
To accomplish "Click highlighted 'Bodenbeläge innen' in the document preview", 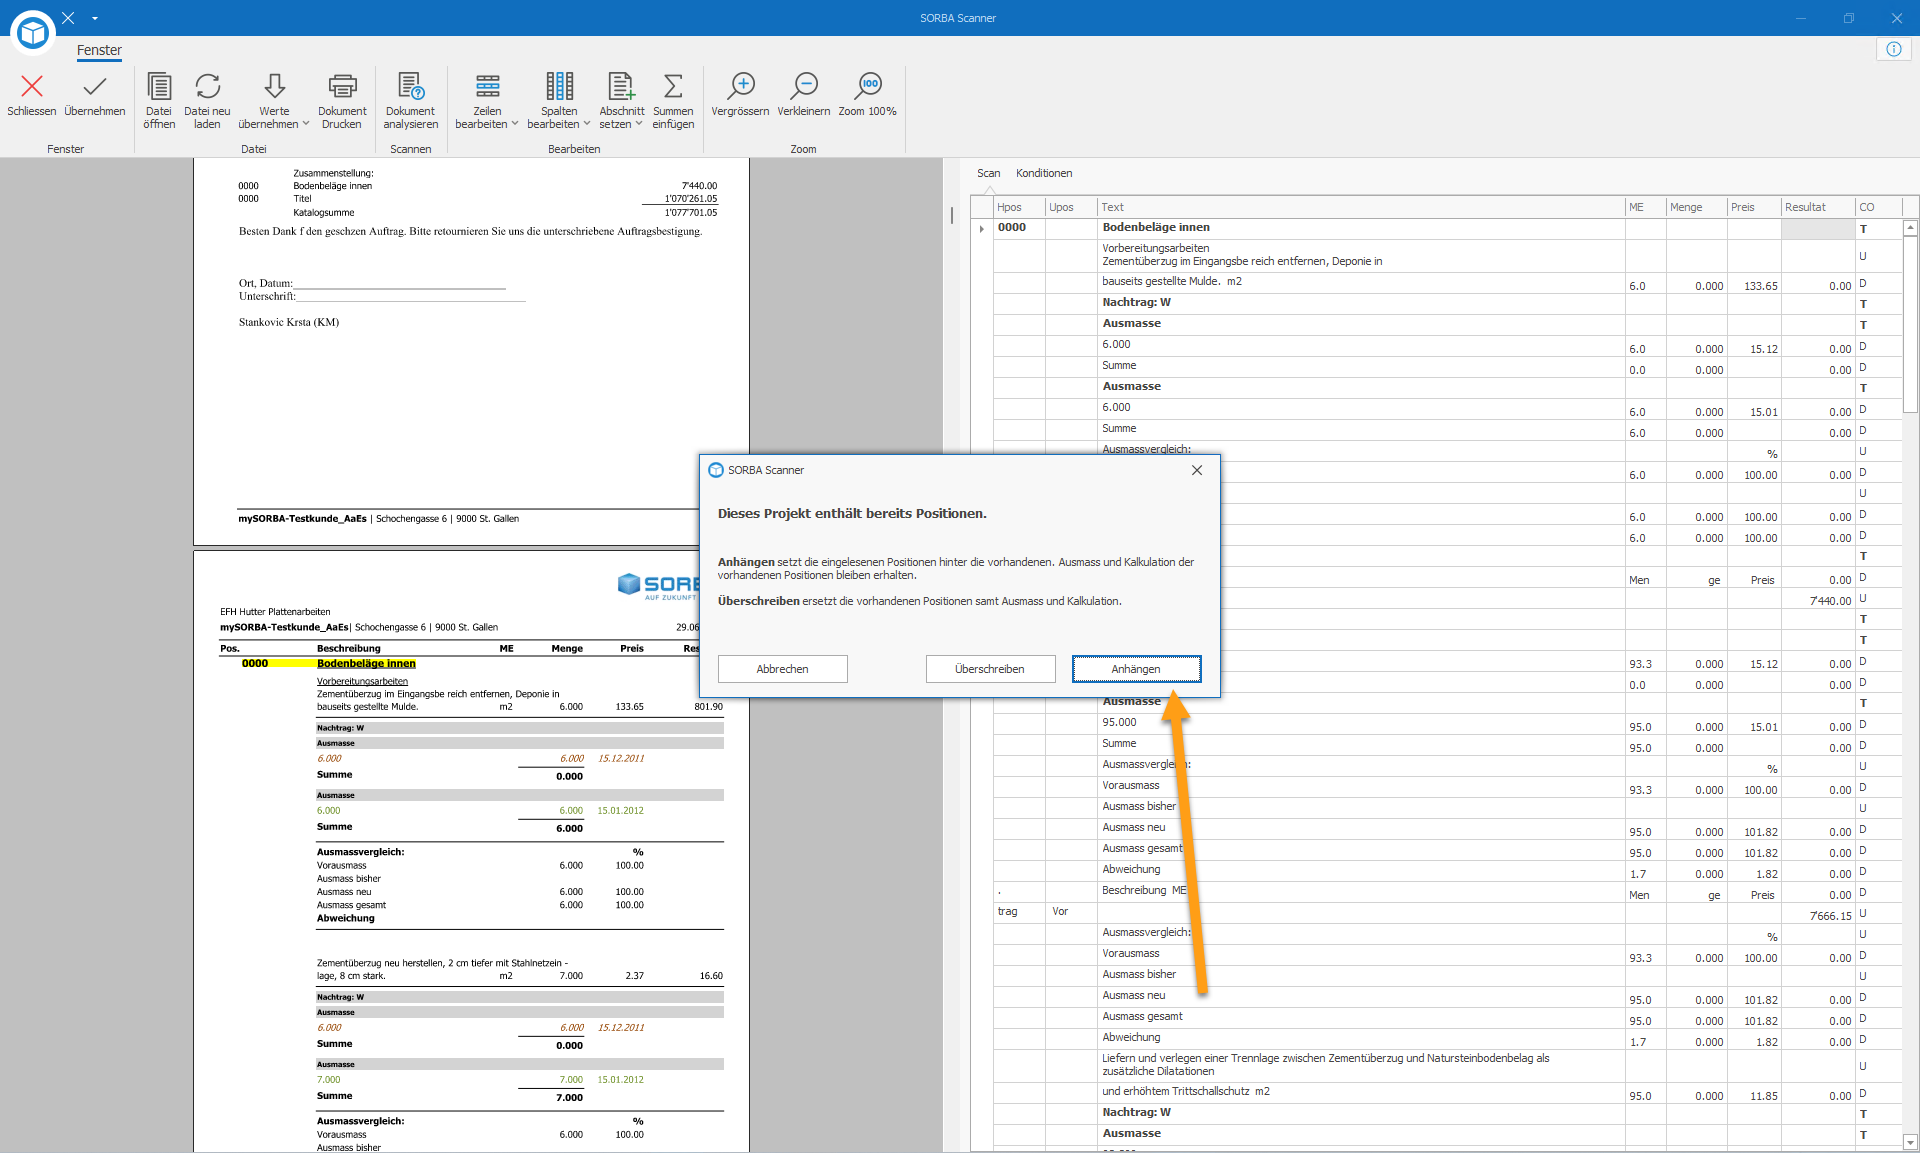I will click(x=366, y=664).
